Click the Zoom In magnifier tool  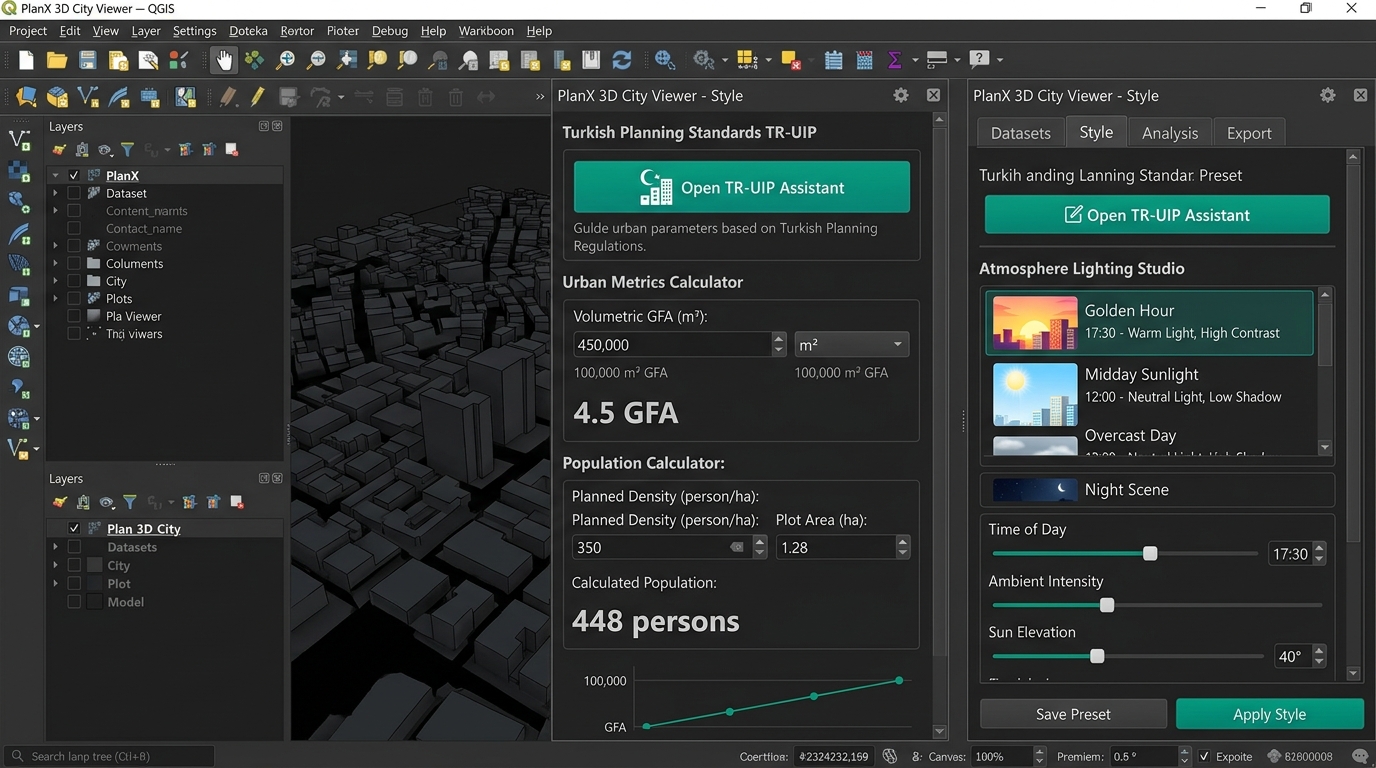285,60
